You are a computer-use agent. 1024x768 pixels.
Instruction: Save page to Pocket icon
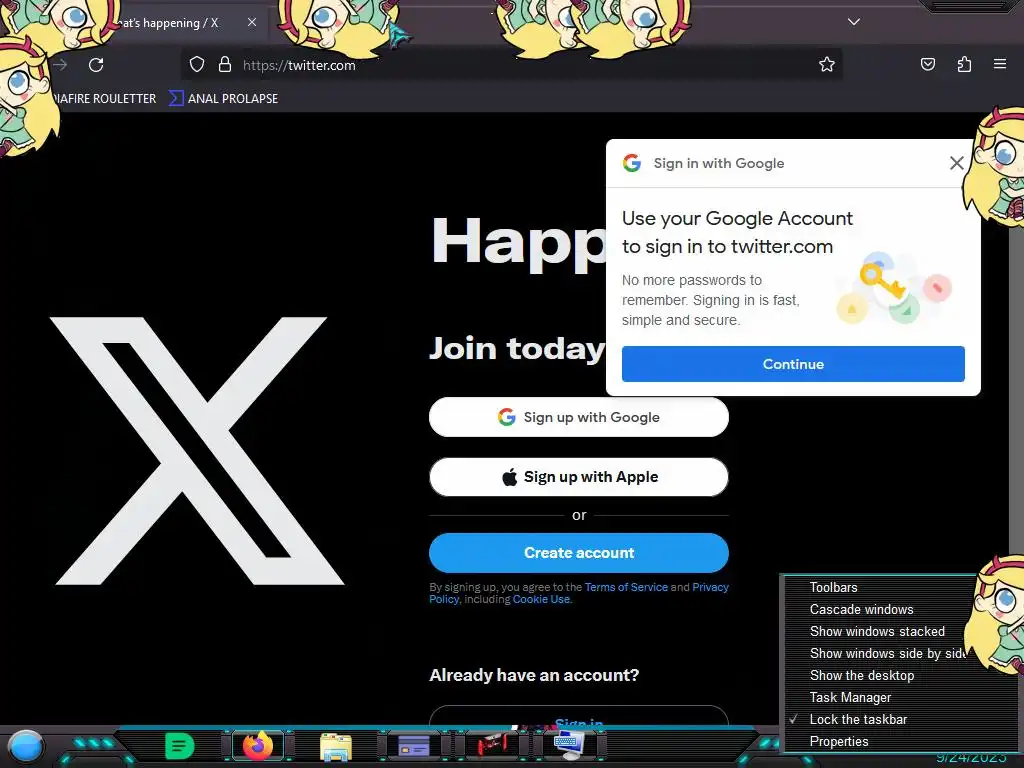[x=927, y=65]
